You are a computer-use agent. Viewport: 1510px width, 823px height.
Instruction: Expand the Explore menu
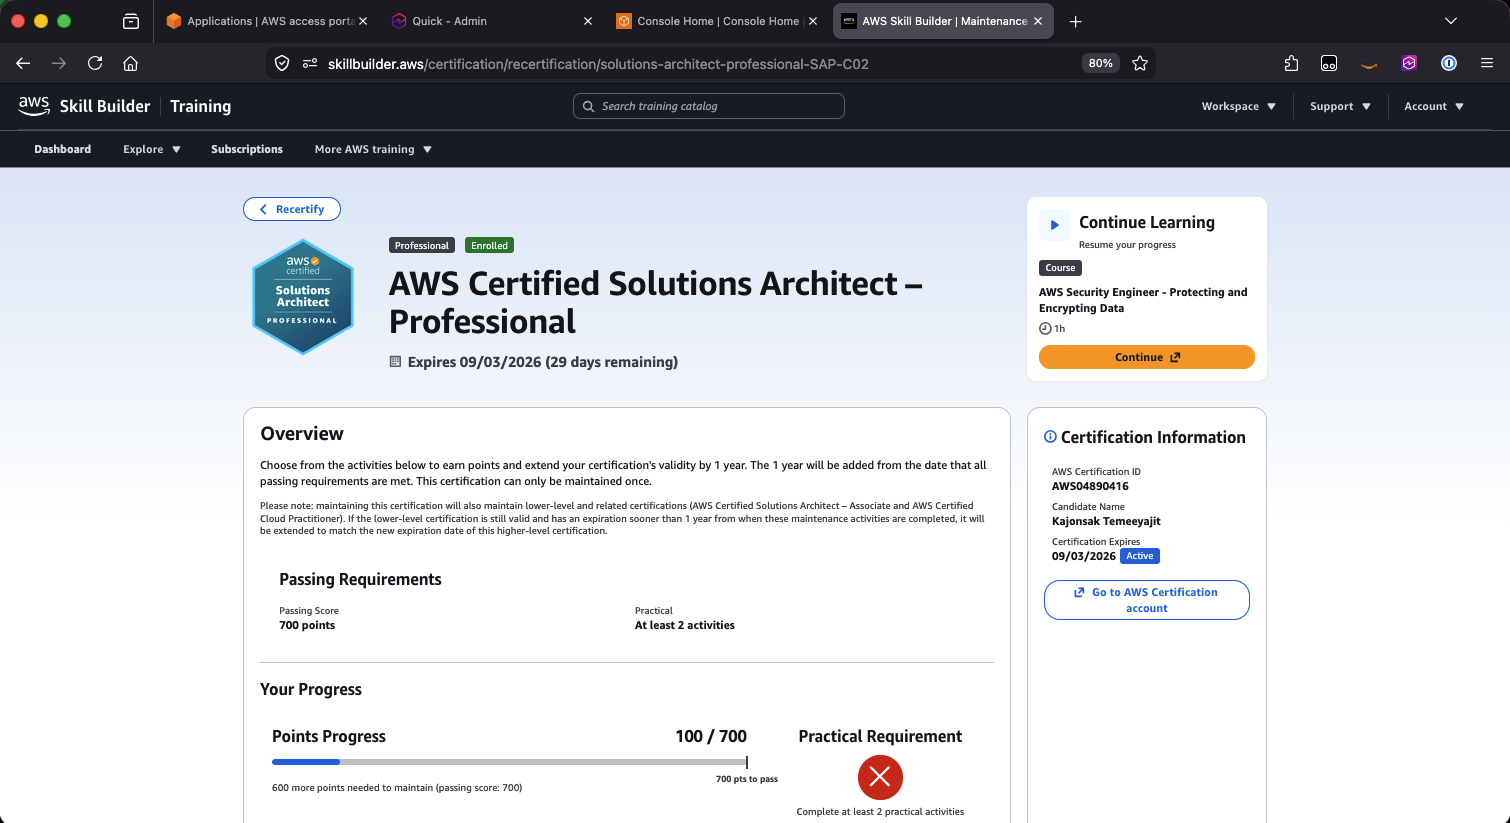point(152,149)
